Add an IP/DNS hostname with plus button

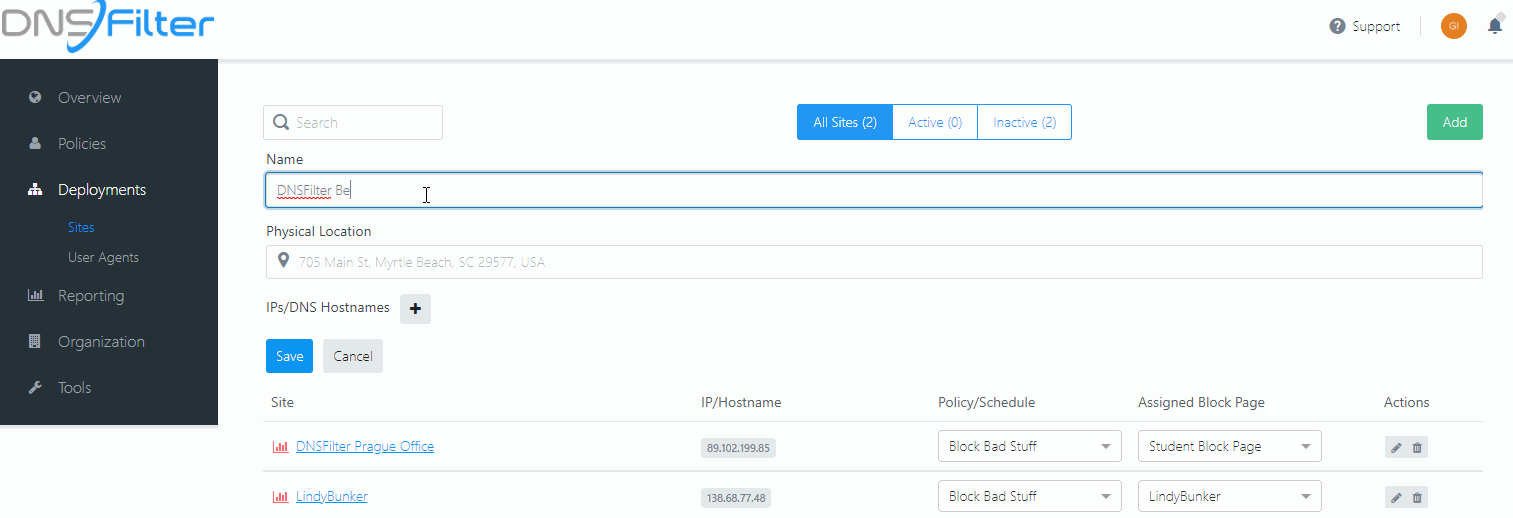[x=415, y=309]
